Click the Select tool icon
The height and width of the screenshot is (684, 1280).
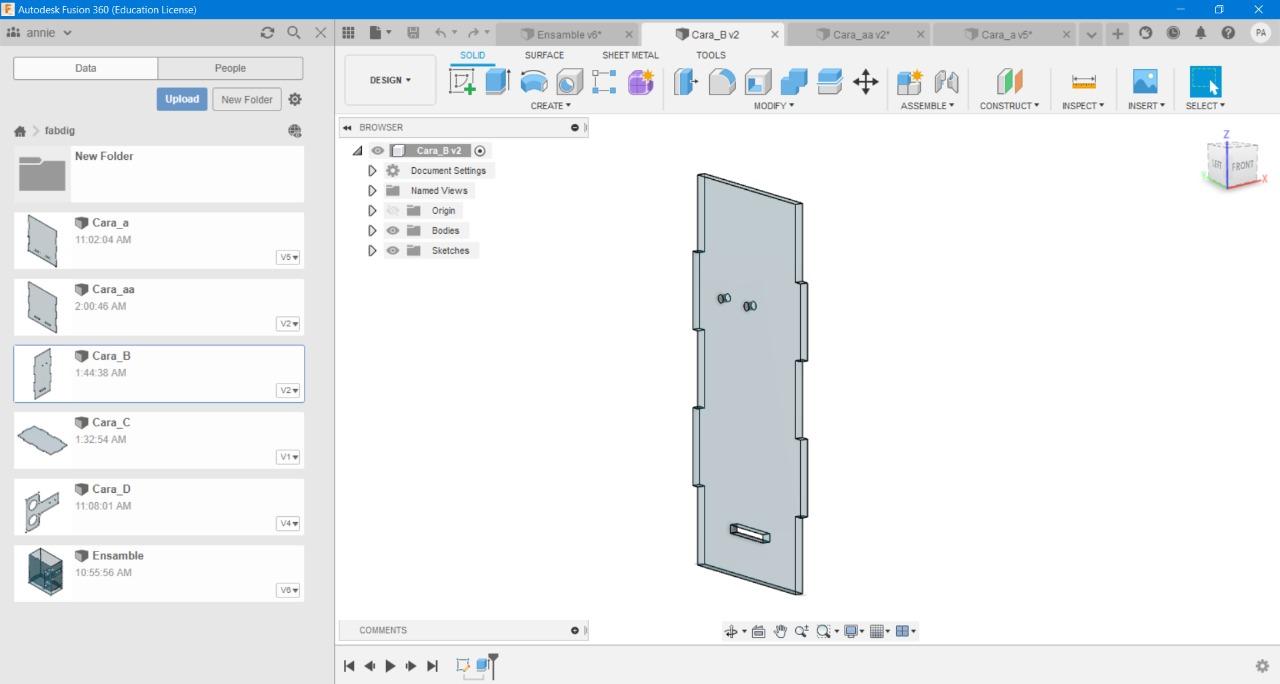[x=1205, y=82]
